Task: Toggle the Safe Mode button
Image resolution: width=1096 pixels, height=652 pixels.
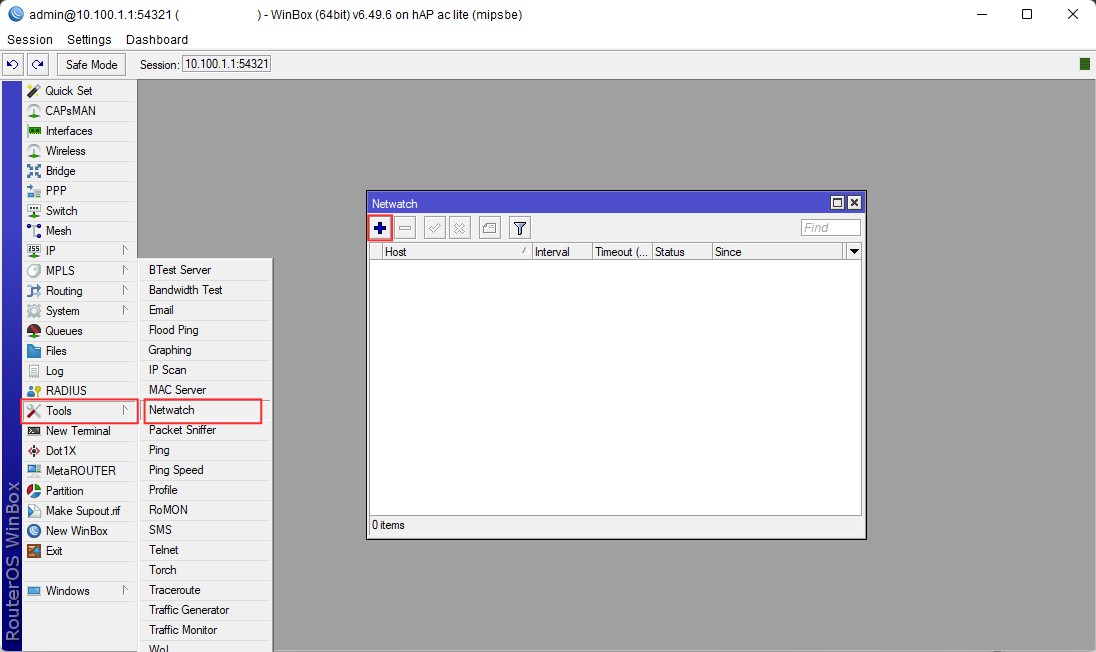Action: point(91,65)
